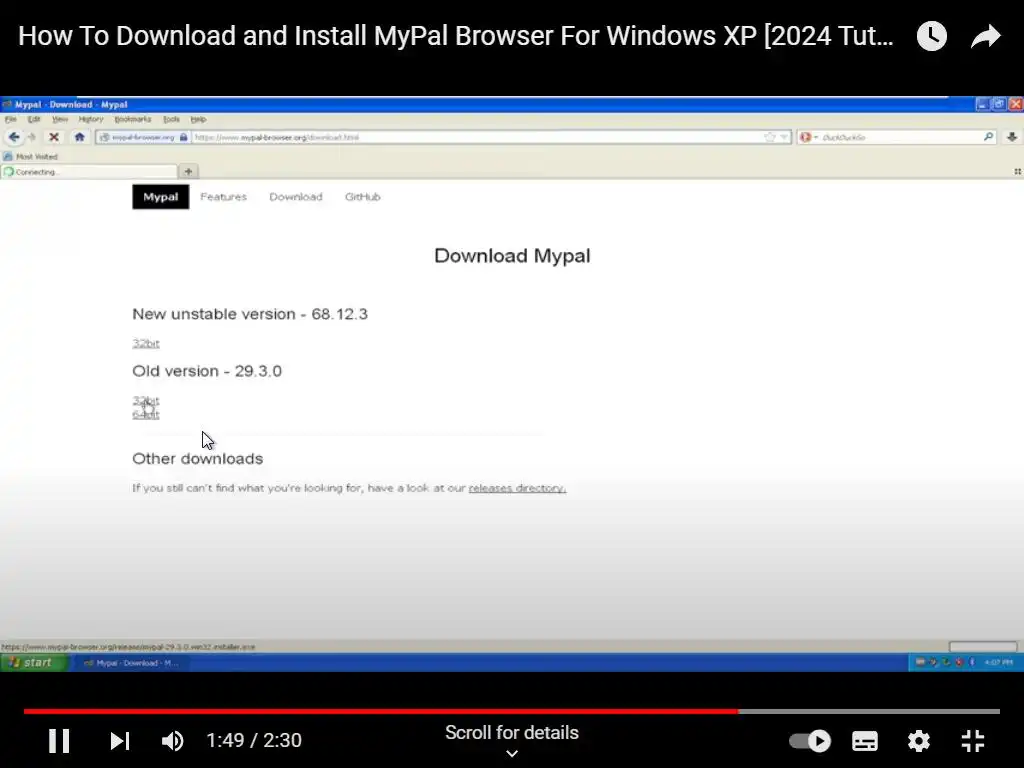Viewport: 1024px width, 768px height.
Task: Stop the page loading with the X button
Action: click(54, 137)
